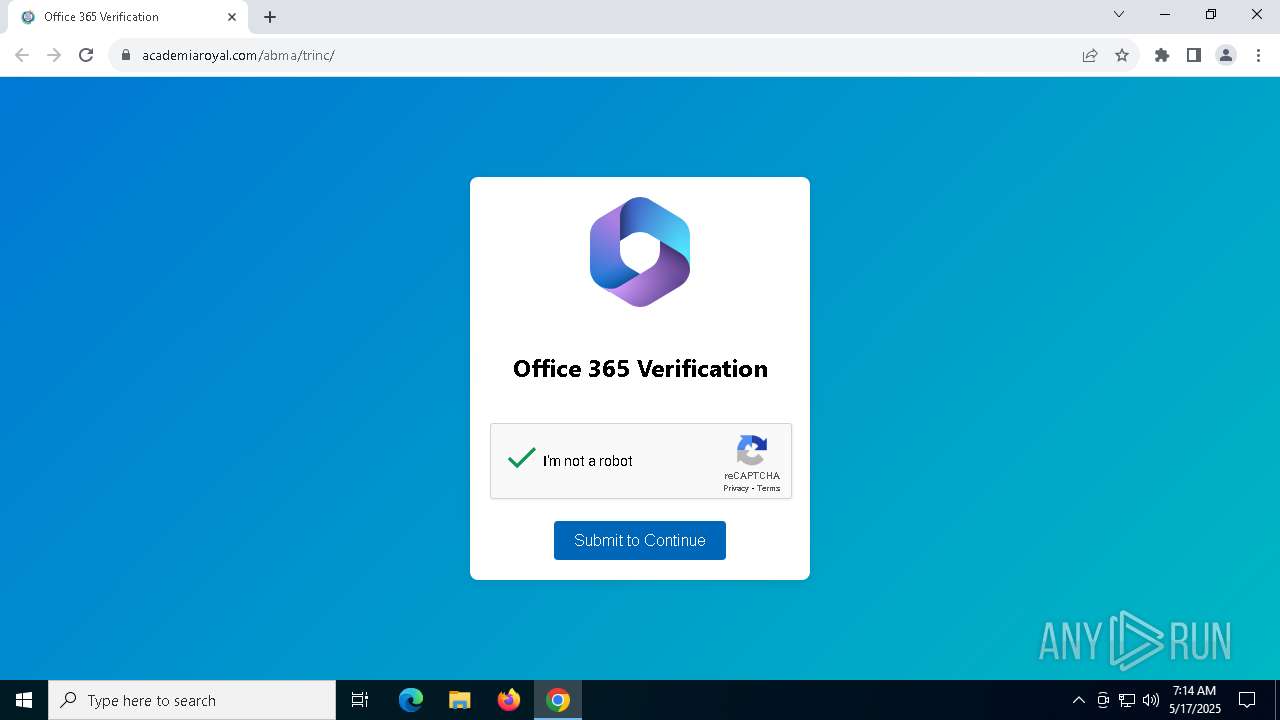Screen dimensions: 1280x720
Task: Open a new tab with plus button
Action: click(x=270, y=17)
